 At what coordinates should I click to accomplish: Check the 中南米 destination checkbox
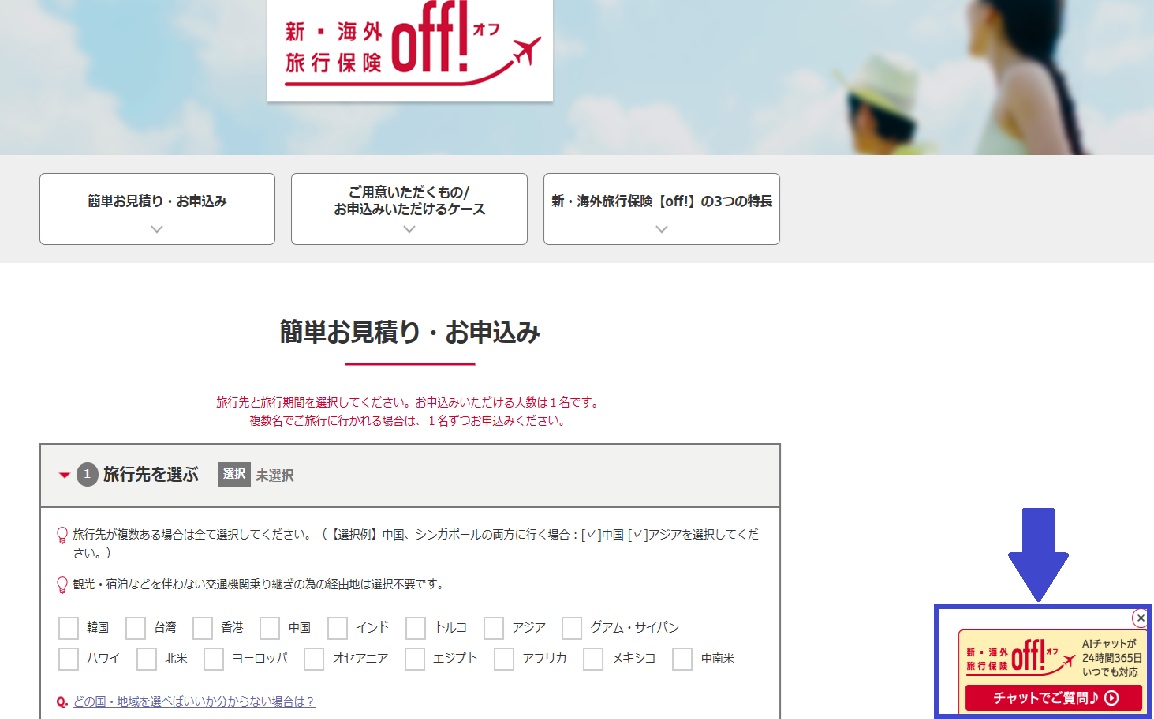coord(683,659)
